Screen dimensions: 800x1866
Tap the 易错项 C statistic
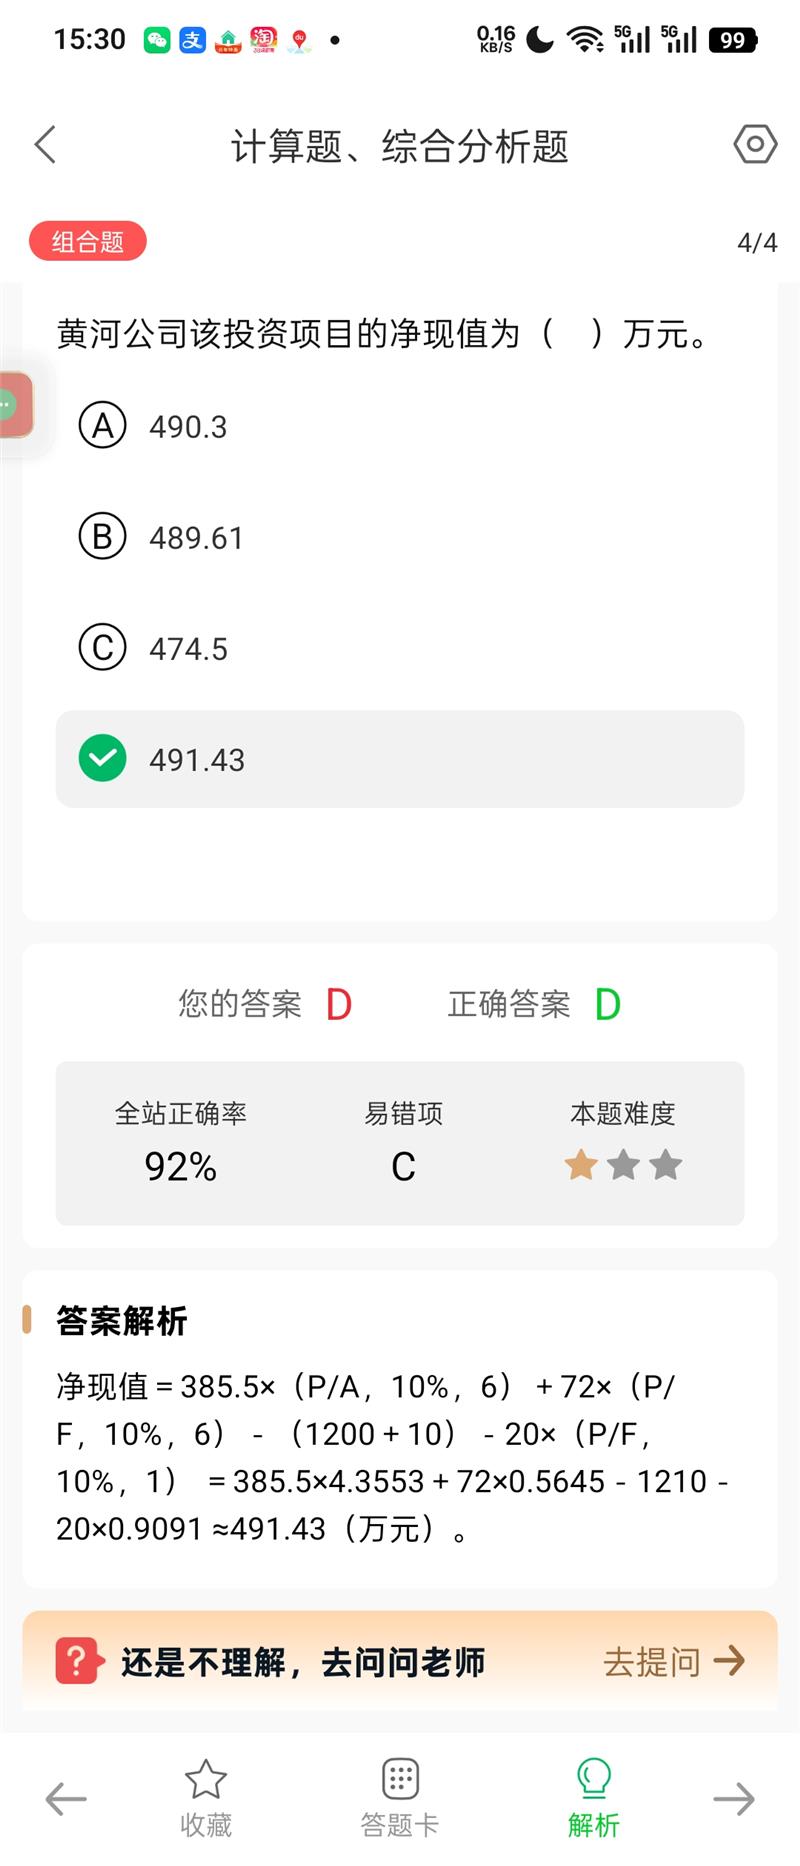tap(403, 1143)
